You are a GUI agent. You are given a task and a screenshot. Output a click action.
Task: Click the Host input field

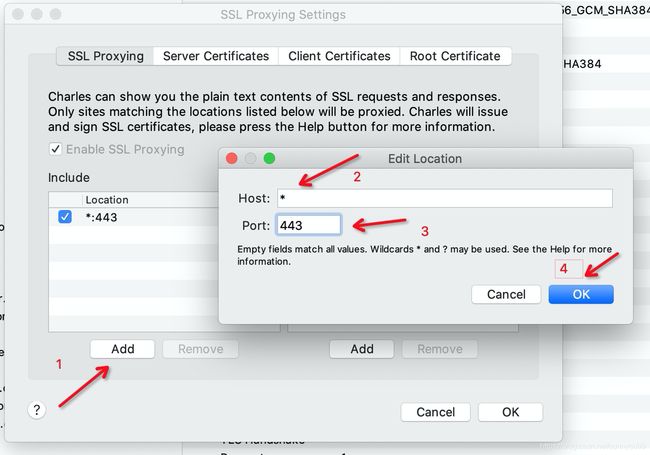pos(444,198)
